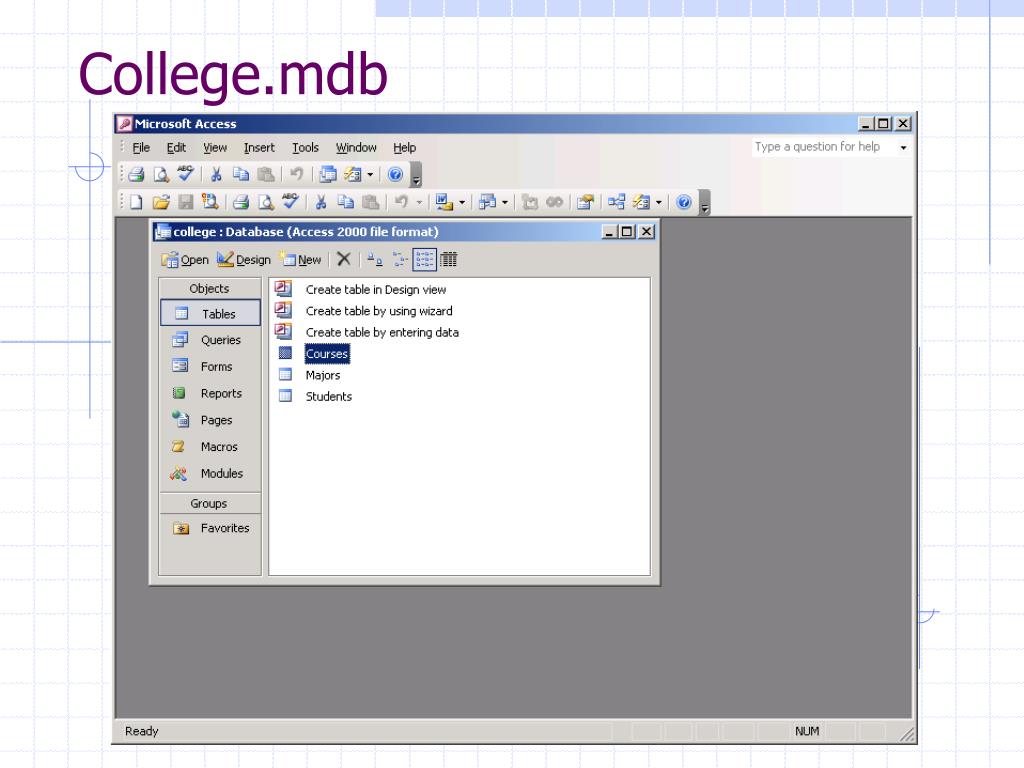Open Toolbar Options at end of longer toolbar
Viewport: 1024px width, 768px height.
point(705,202)
